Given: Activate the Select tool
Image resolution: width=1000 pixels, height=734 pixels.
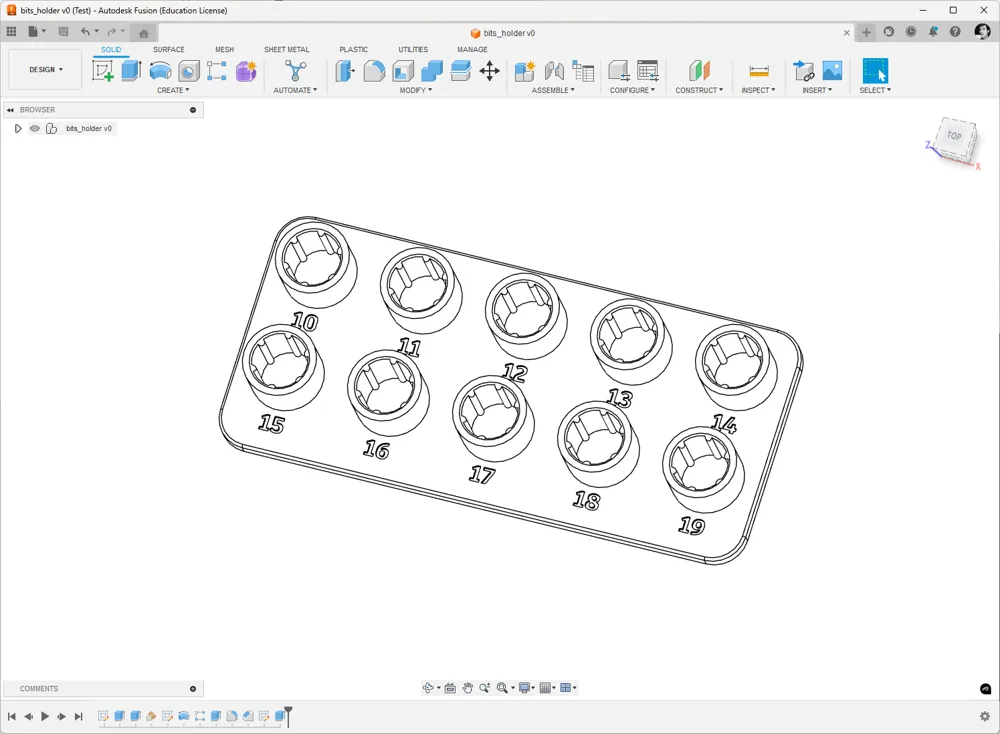Looking at the screenshot, I should pyautogui.click(x=875, y=71).
